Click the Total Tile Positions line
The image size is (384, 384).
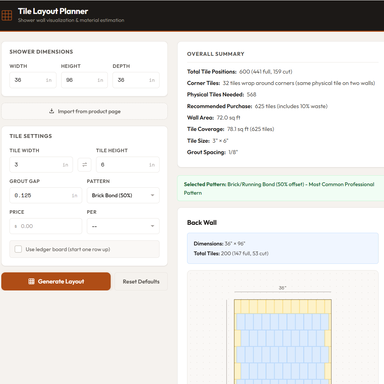click(x=239, y=72)
